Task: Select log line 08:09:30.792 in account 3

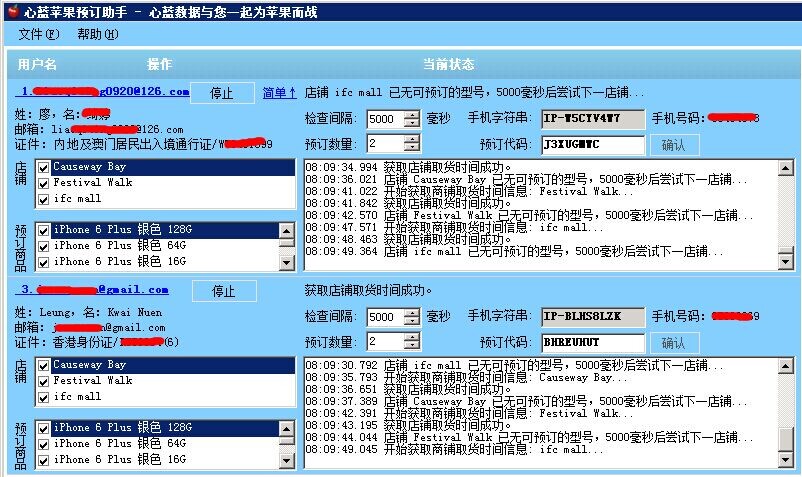Action: (x=514, y=366)
